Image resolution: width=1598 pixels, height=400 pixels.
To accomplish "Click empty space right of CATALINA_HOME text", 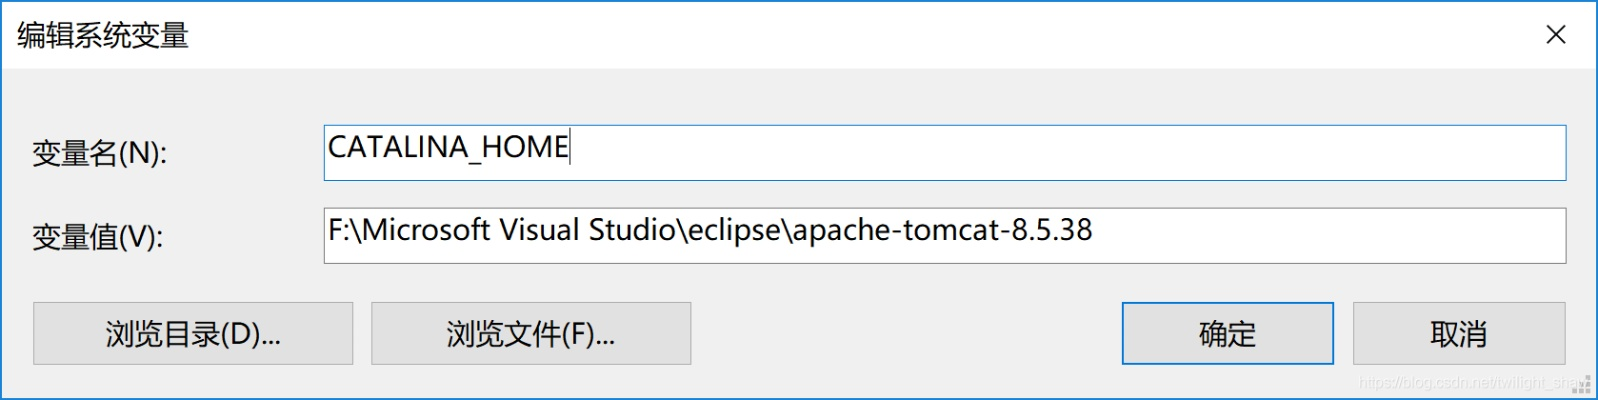I will [x=1060, y=153].
